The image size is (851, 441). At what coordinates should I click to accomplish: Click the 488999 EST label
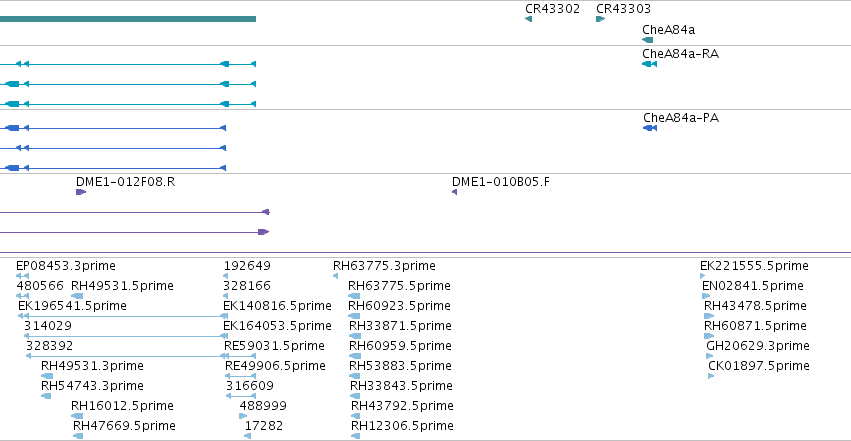tap(263, 406)
